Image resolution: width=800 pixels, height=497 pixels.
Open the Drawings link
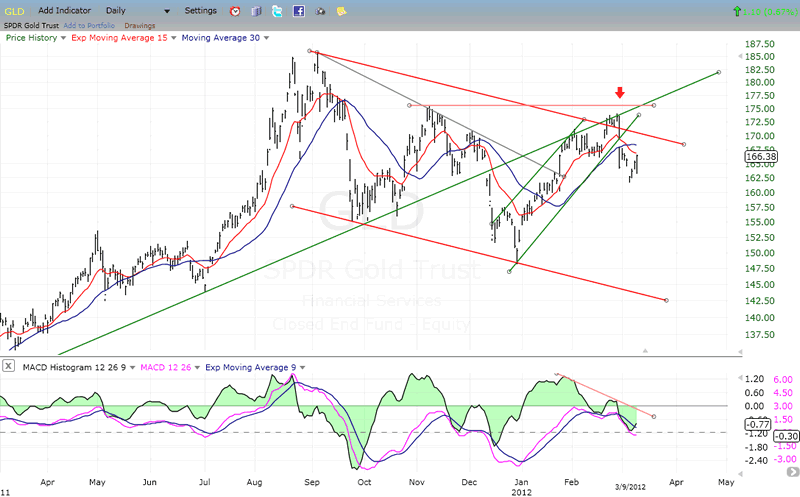[140, 24]
